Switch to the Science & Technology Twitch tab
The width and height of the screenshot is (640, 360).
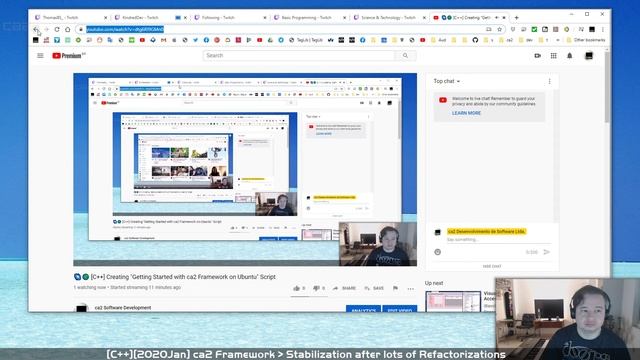pyautogui.click(x=388, y=18)
